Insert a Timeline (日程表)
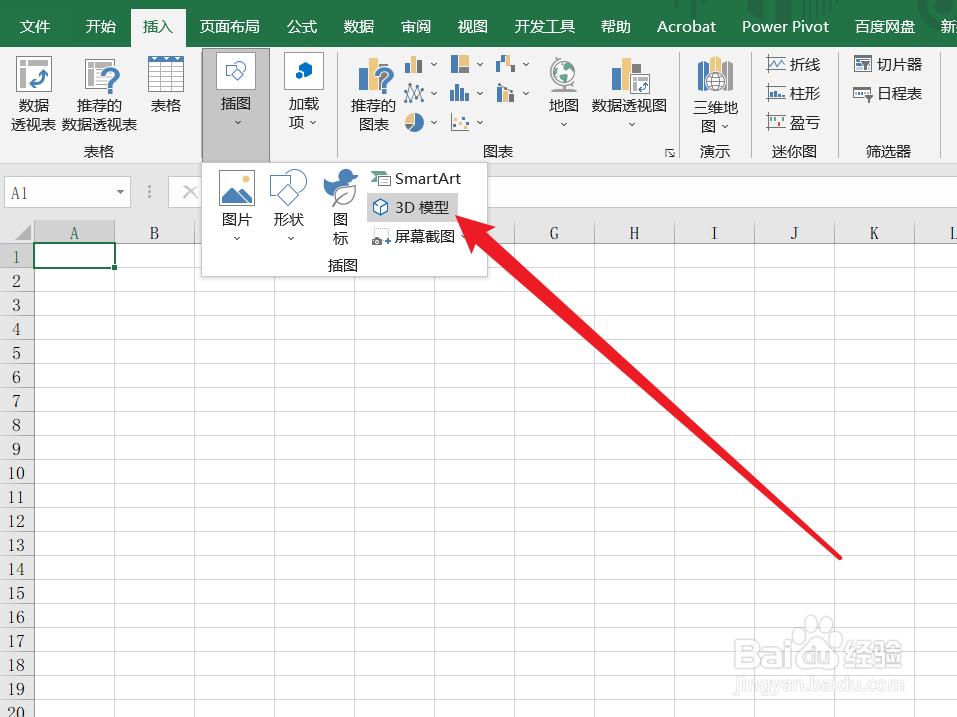 [x=888, y=93]
